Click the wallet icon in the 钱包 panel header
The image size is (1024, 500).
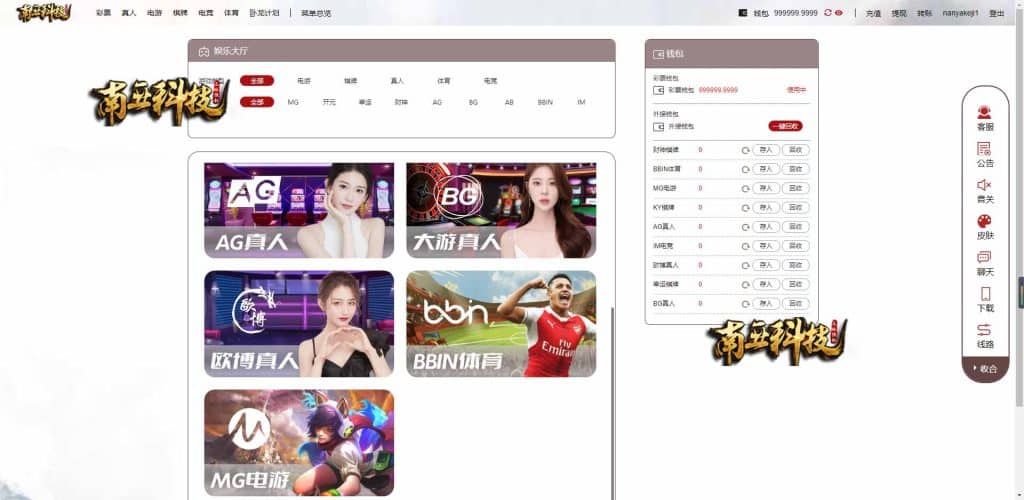pos(658,54)
